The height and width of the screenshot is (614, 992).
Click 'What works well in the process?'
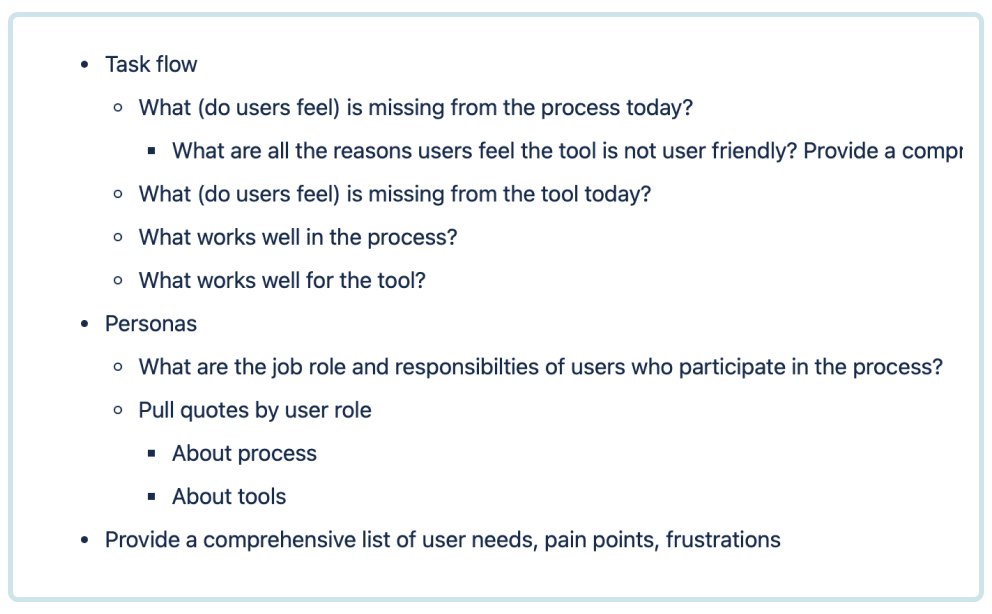click(x=298, y=237)
